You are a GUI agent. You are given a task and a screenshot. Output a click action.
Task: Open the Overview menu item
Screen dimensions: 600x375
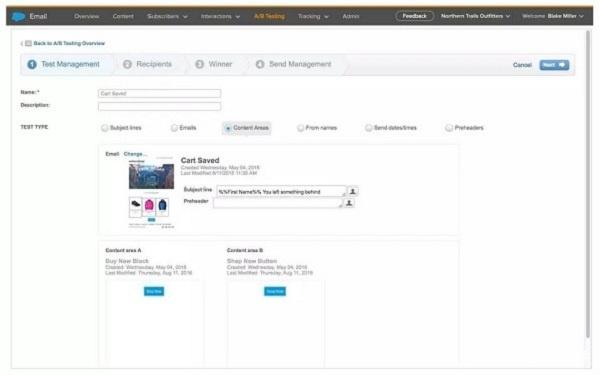(x=86, y=16)
